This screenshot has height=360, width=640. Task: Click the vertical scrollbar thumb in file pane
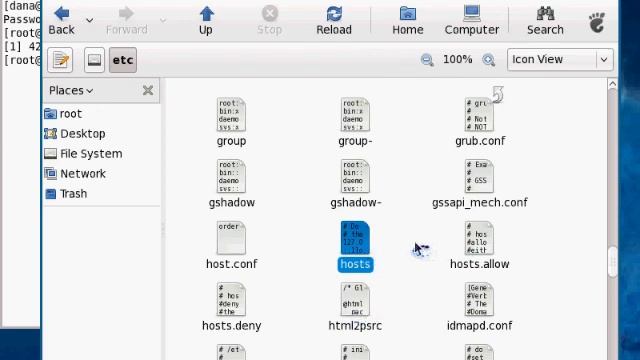point(612,262)
